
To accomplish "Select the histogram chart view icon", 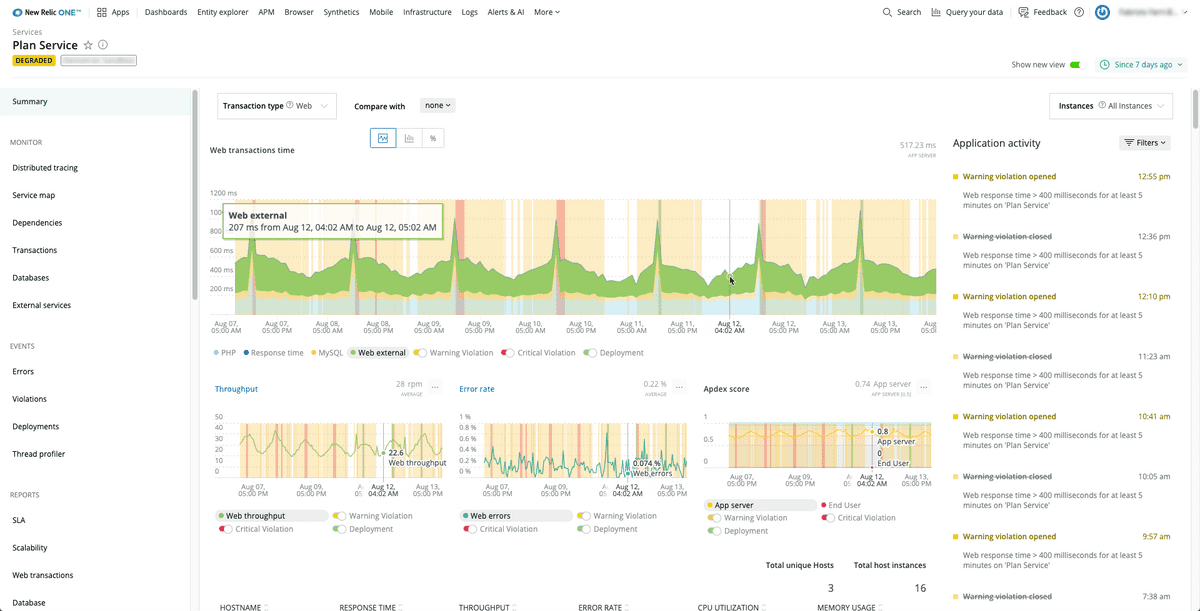I will [x=408, y=138].
